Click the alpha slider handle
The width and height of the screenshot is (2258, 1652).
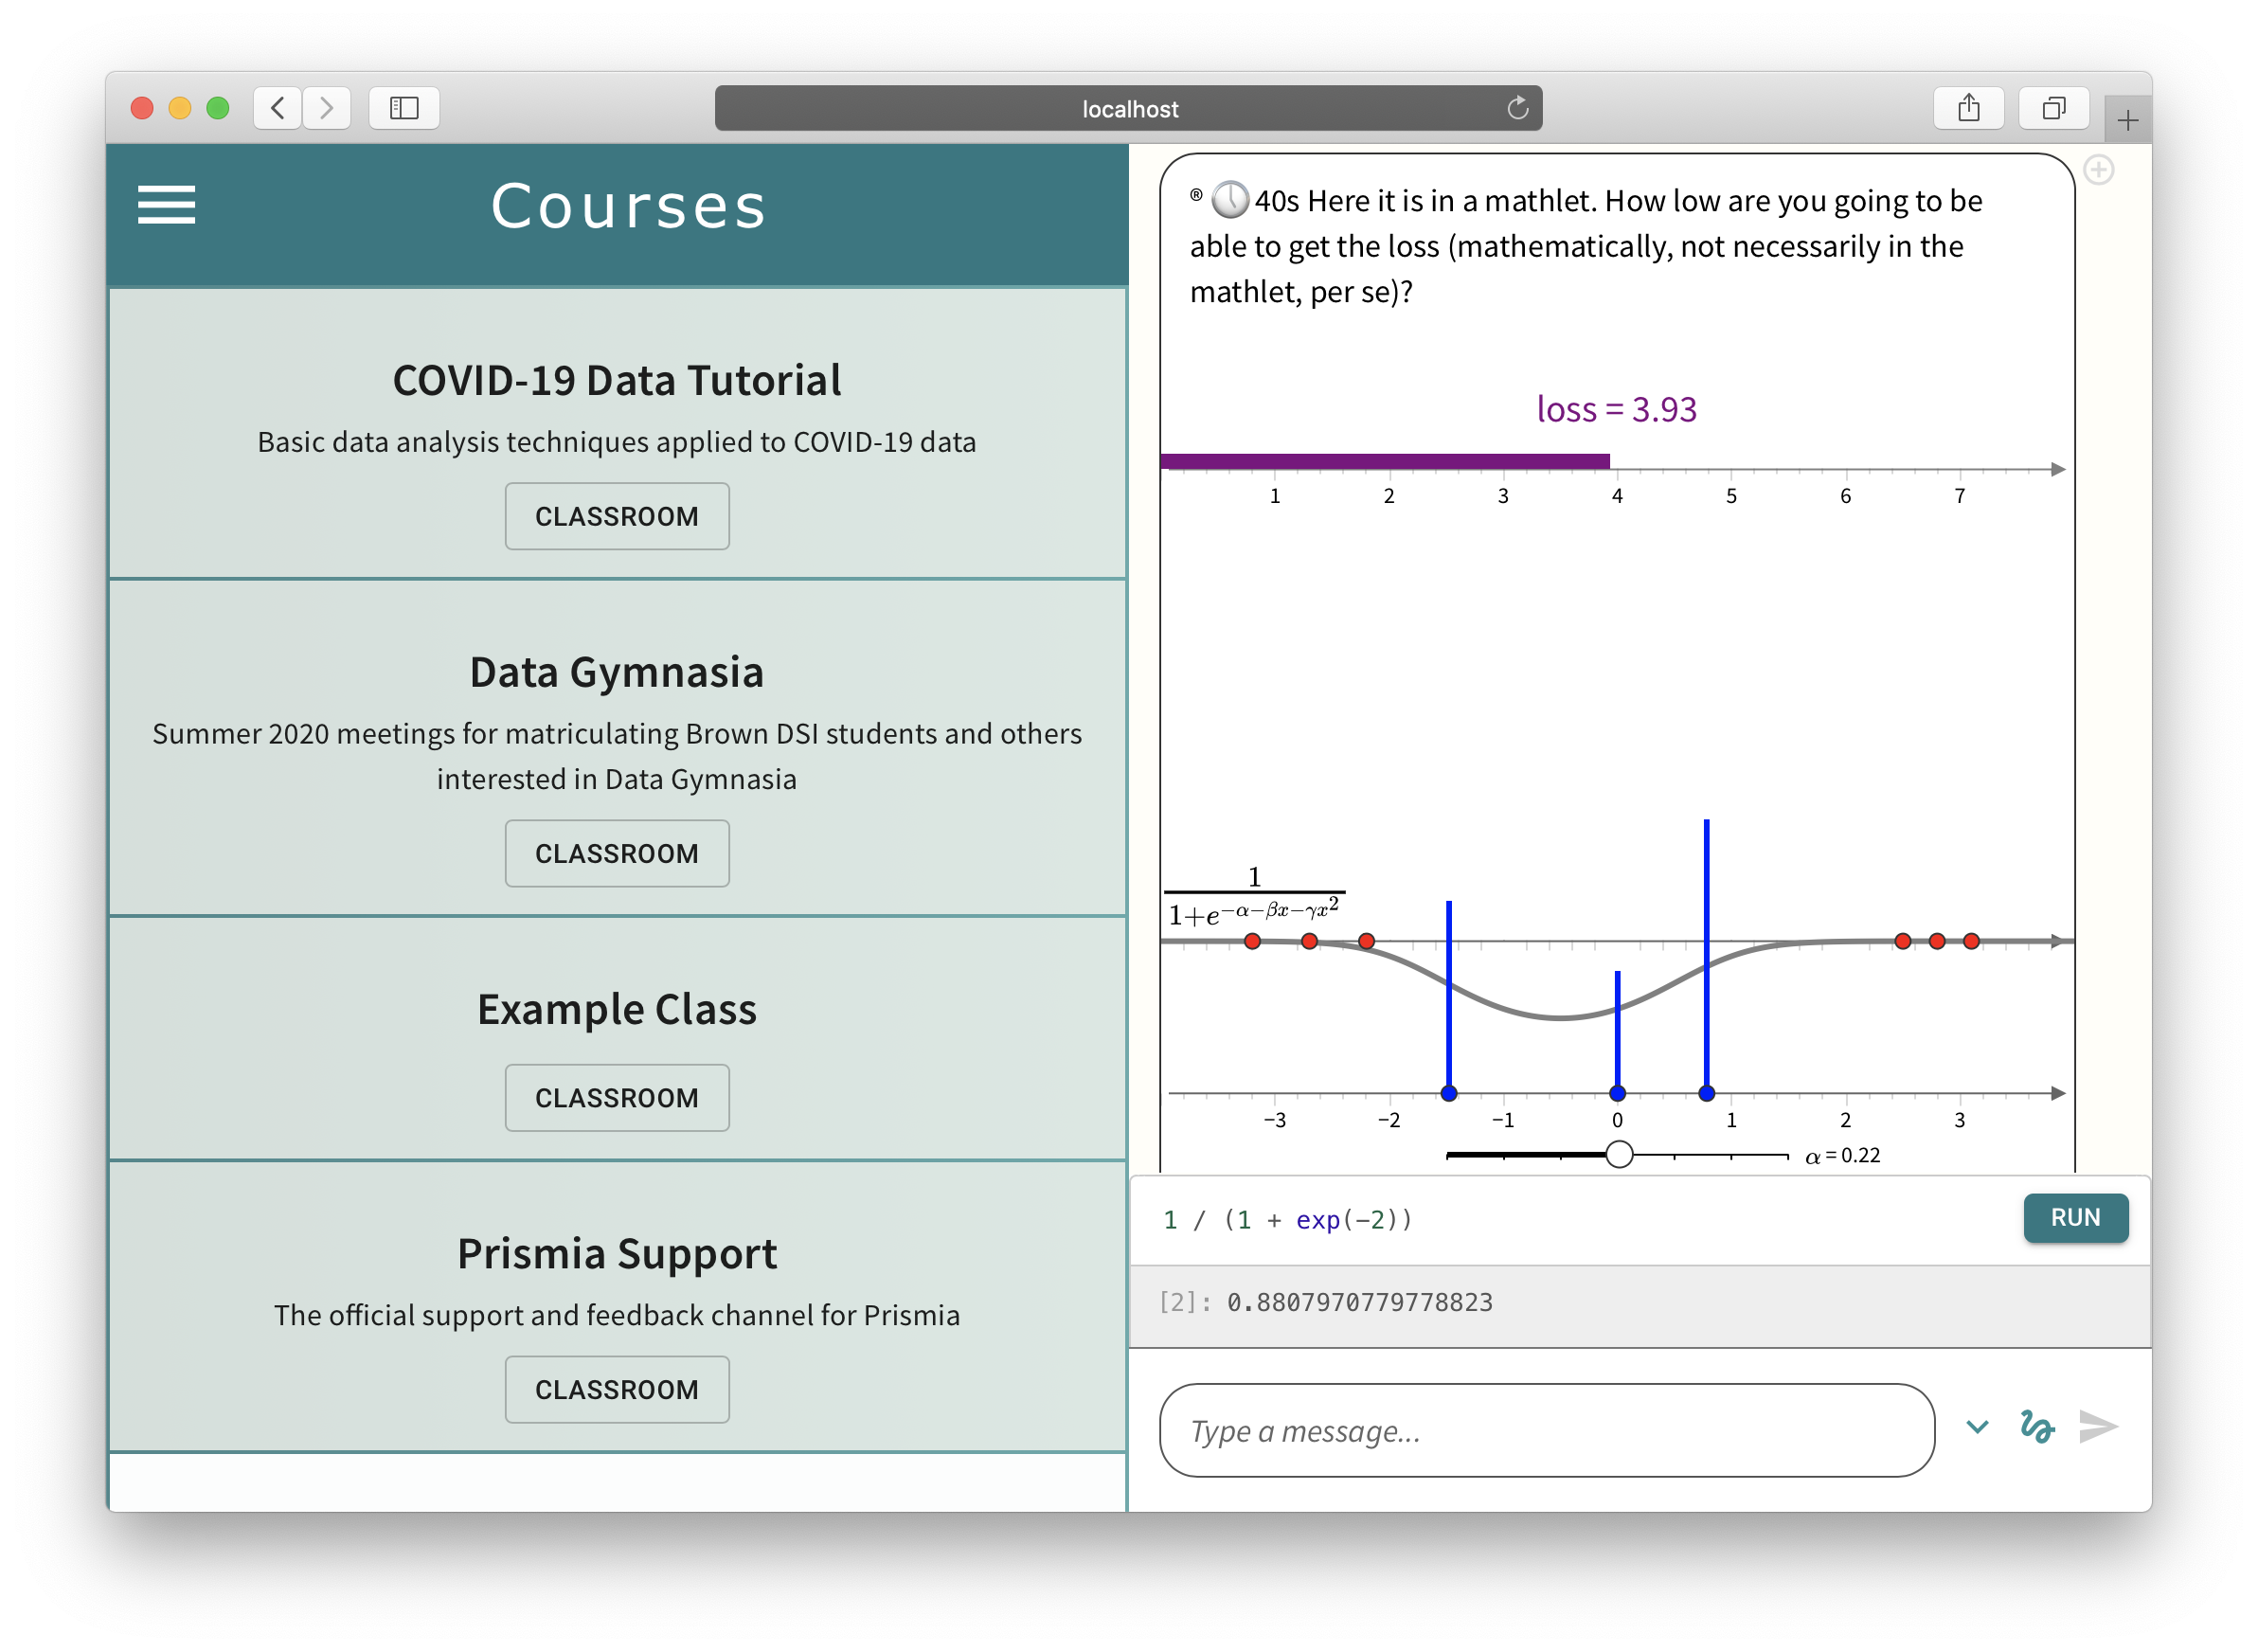pyautogui.click(x=1619, y=1154)
